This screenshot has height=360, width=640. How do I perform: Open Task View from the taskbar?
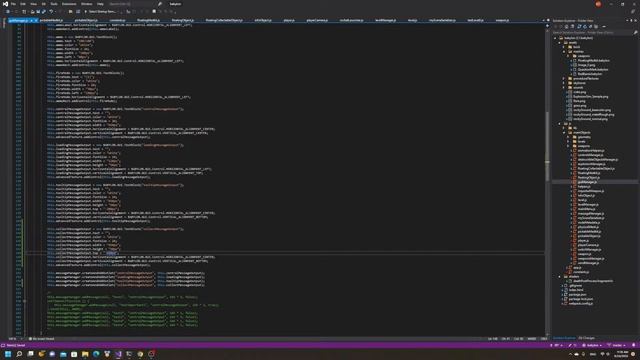pos(30,354)
